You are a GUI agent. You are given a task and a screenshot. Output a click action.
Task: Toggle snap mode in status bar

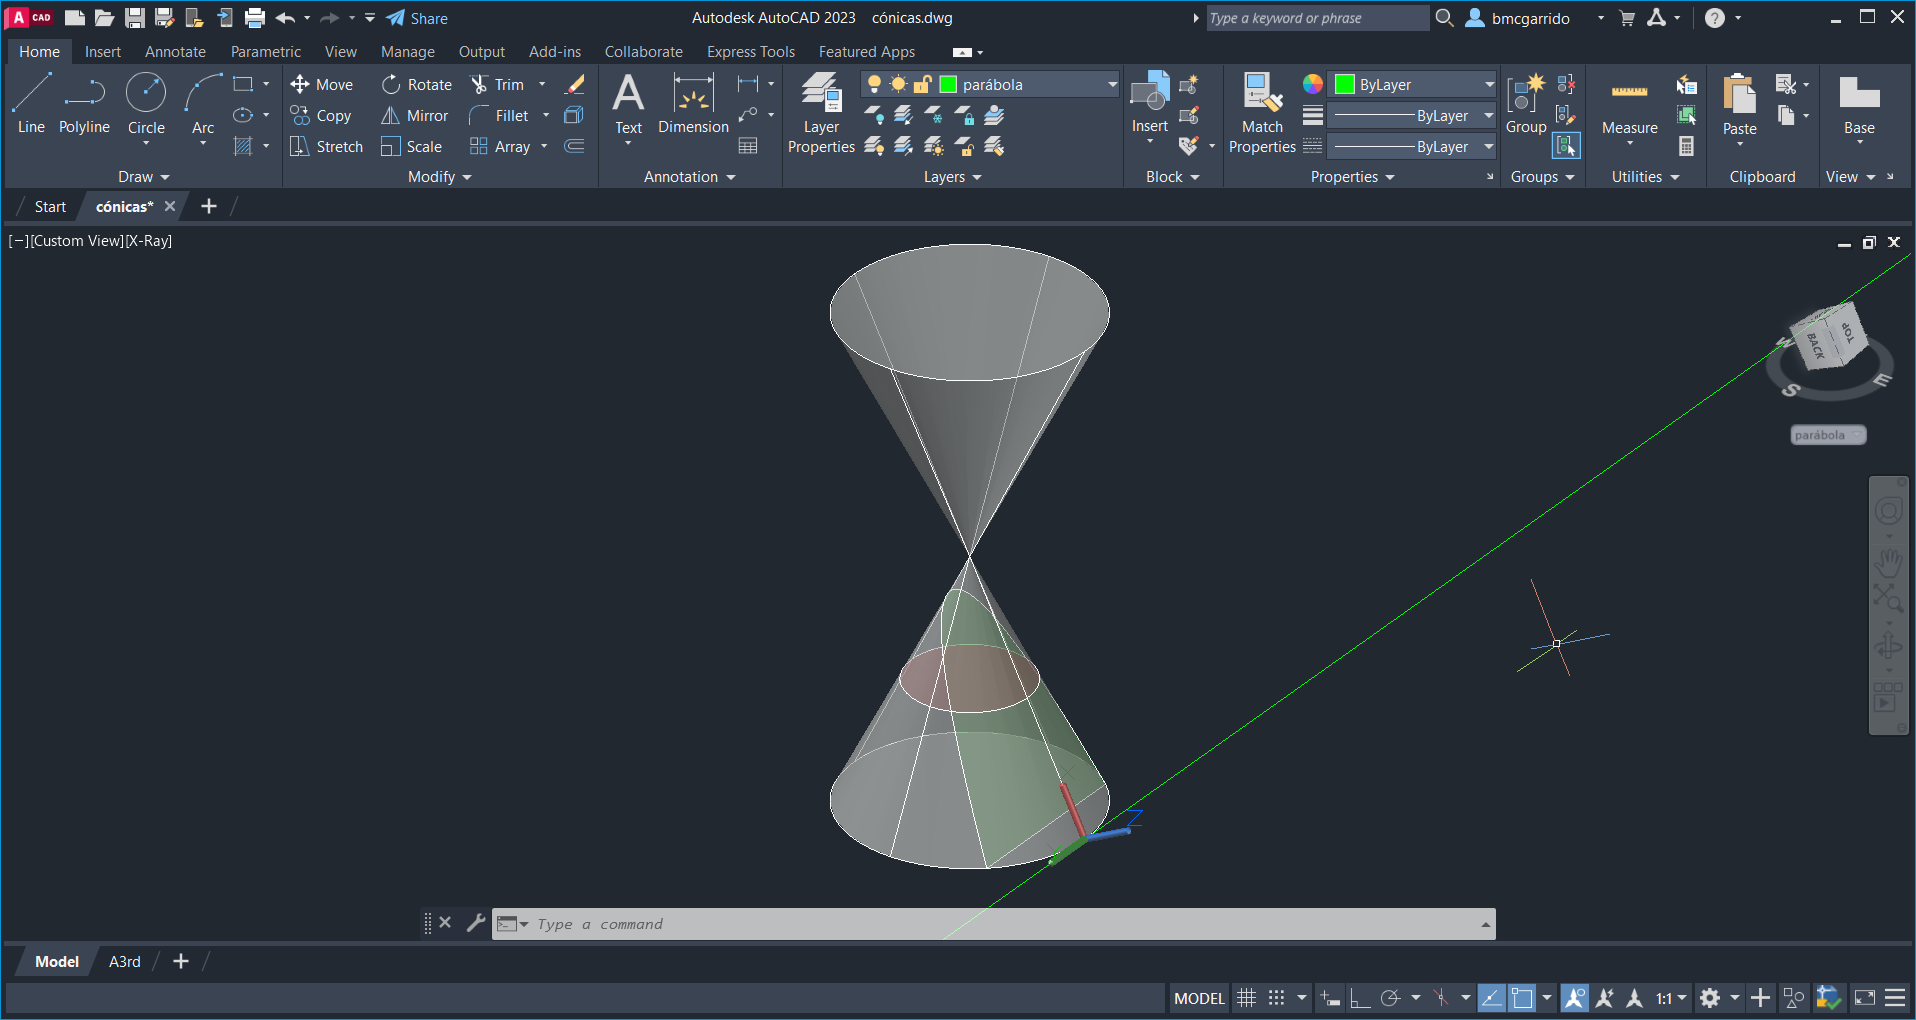(1276, 998)
